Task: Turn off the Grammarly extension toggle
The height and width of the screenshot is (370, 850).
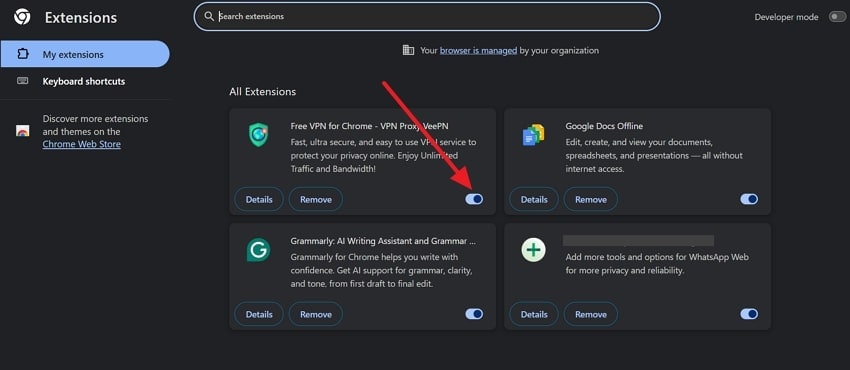Action: 474,314
